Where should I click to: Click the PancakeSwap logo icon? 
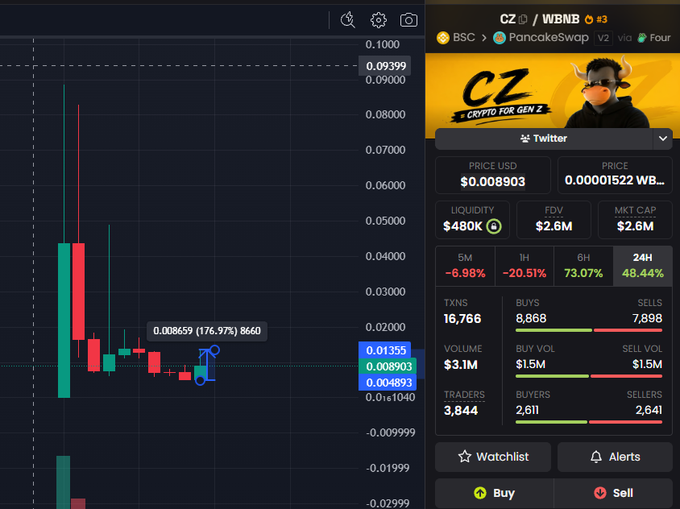coord(499,38)
